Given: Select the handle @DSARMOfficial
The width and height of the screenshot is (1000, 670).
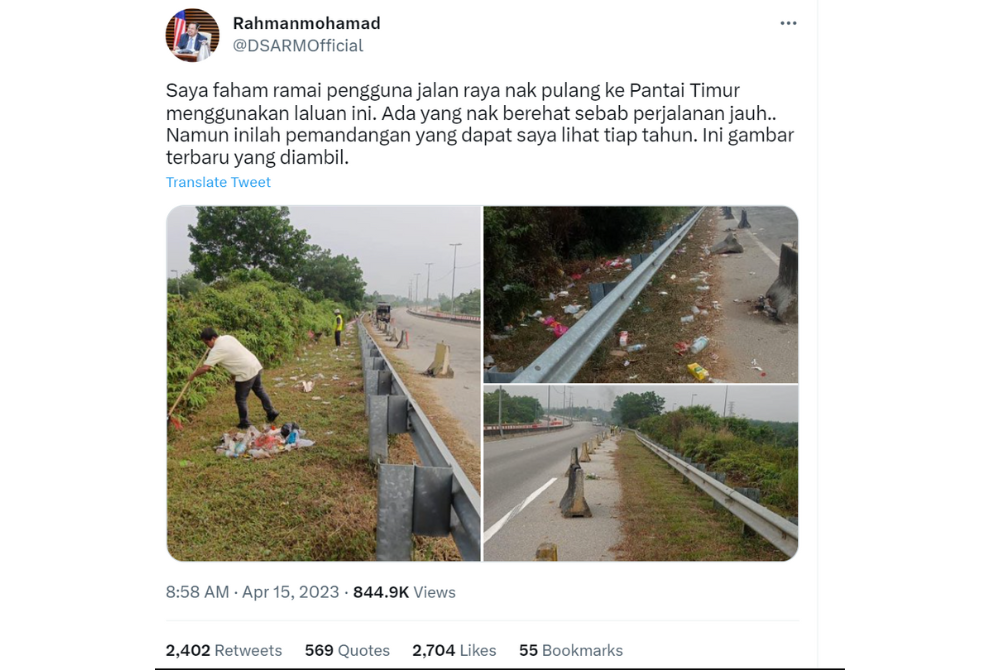Looking at the screenshot, I should click(x=298, y=45).
